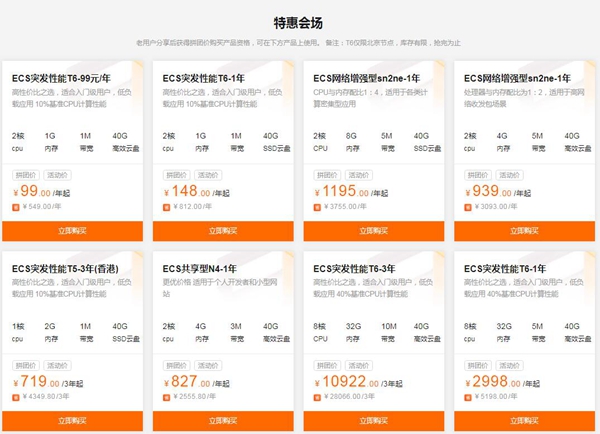The image size is (600, 434).
Task: Click 立即购买 for the ¥10922.00 T6-3年 plan
Action: (374, 421)
